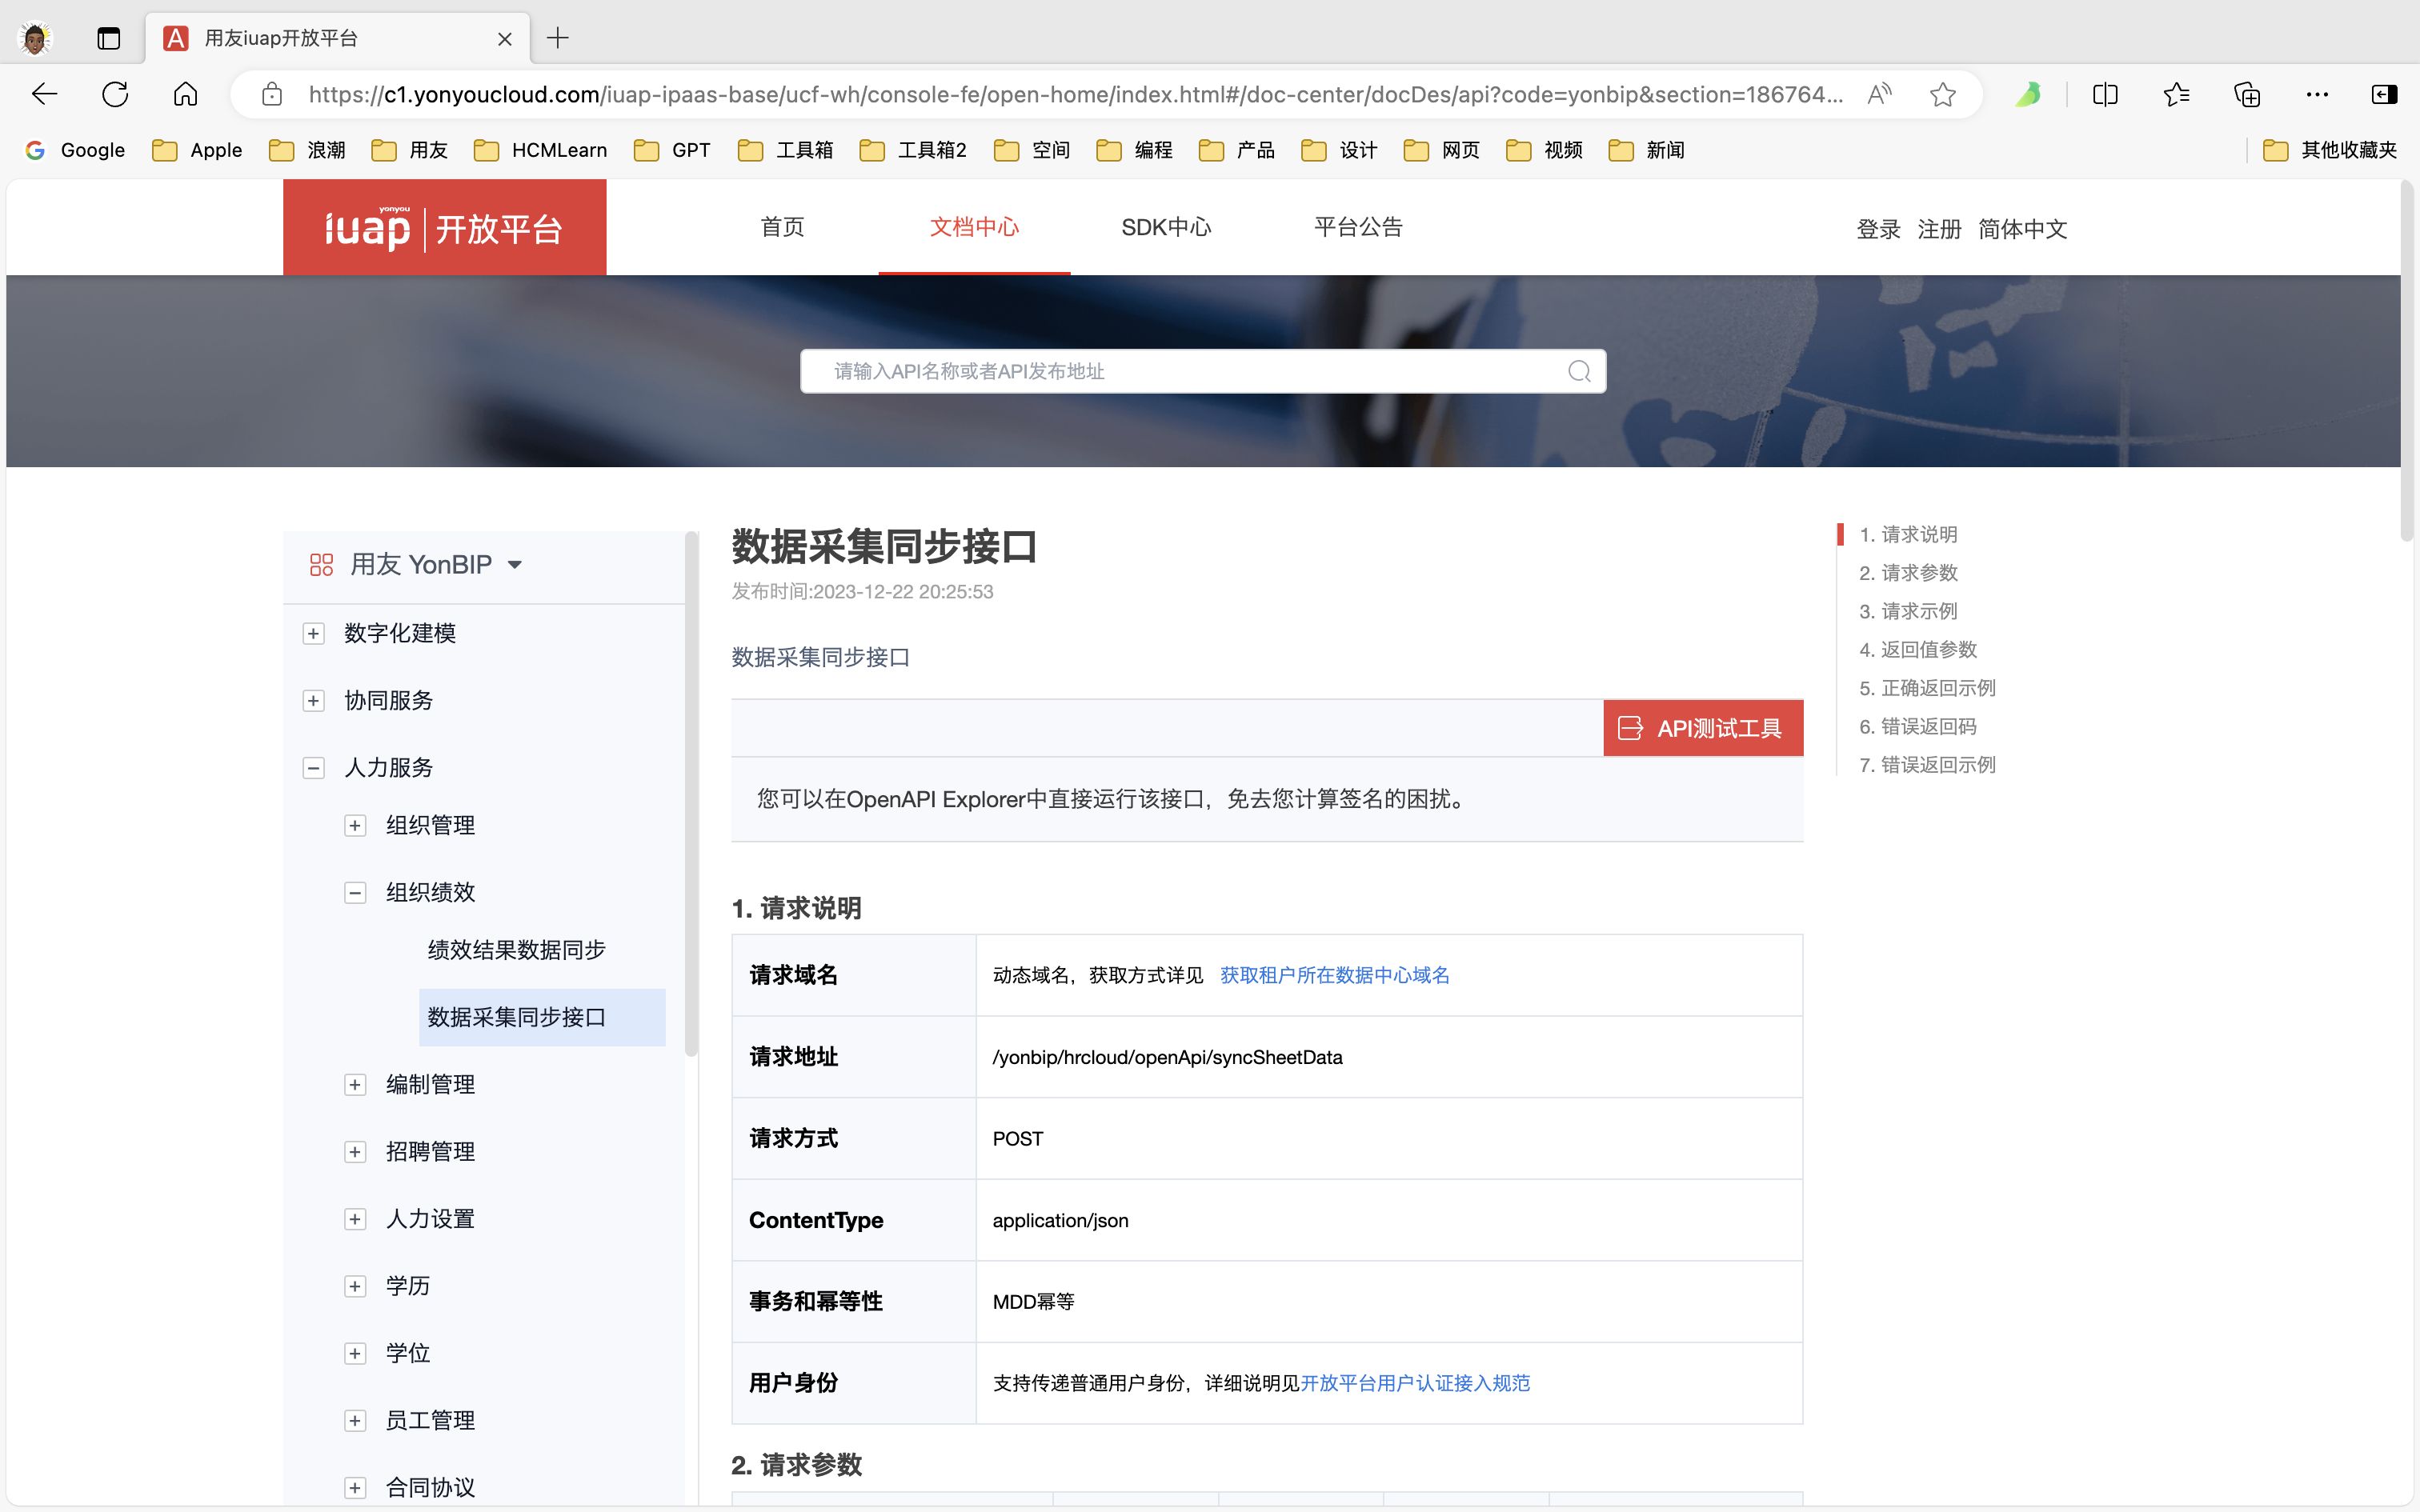Click the grid icon beside 用友 YonBIP
The image size is (2420, 1512).
[321, 565]
